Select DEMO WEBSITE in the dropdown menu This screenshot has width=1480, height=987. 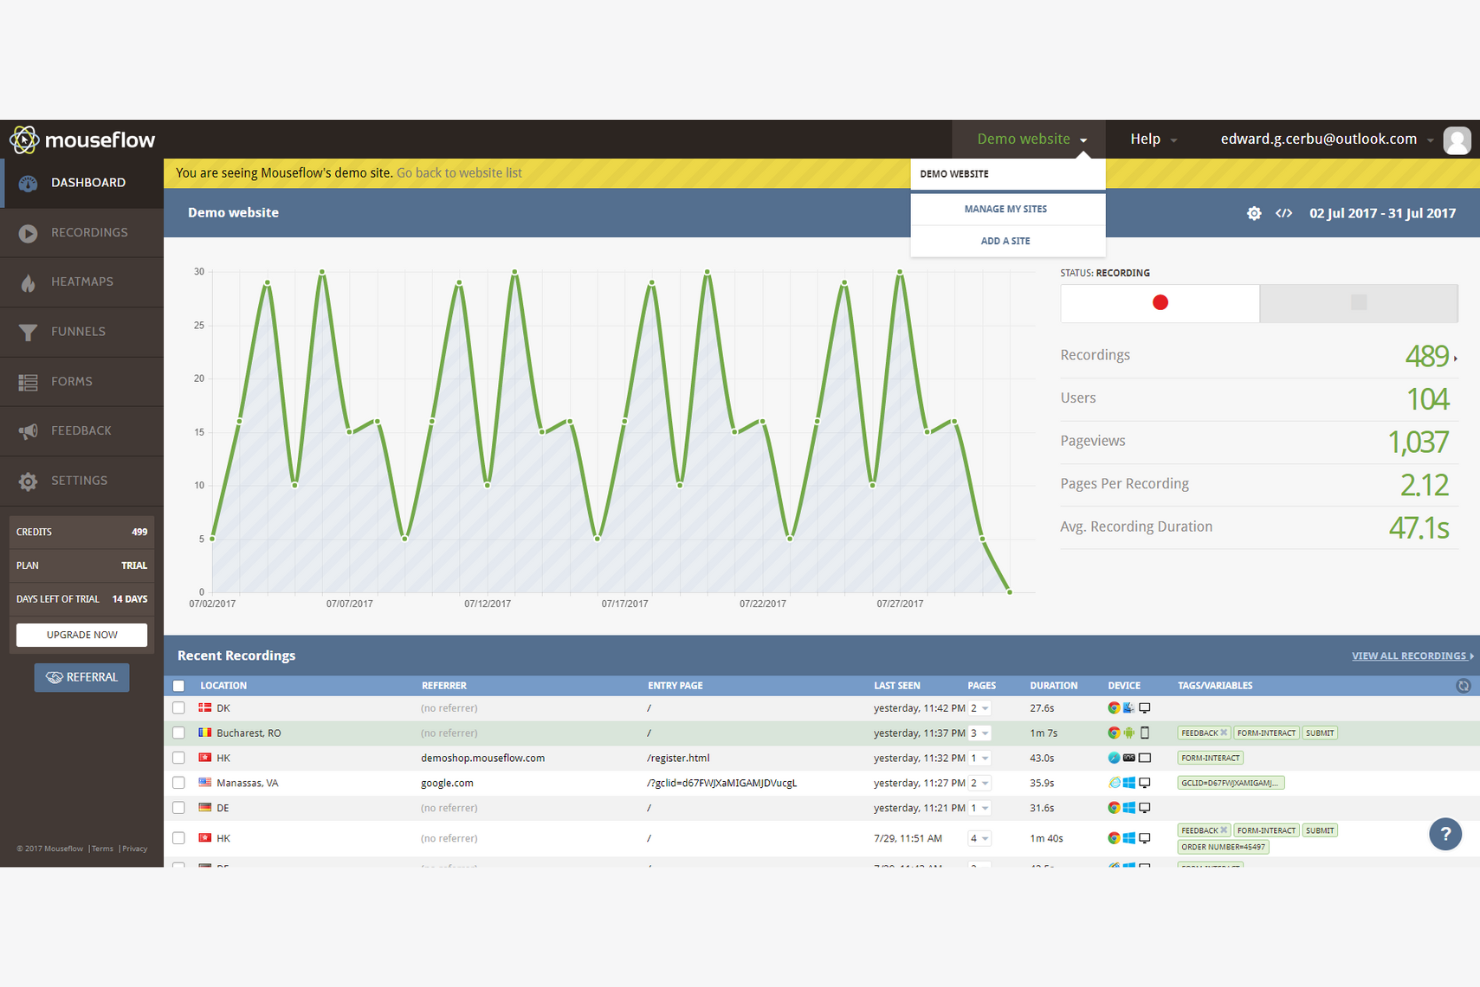coord(1008,174)
